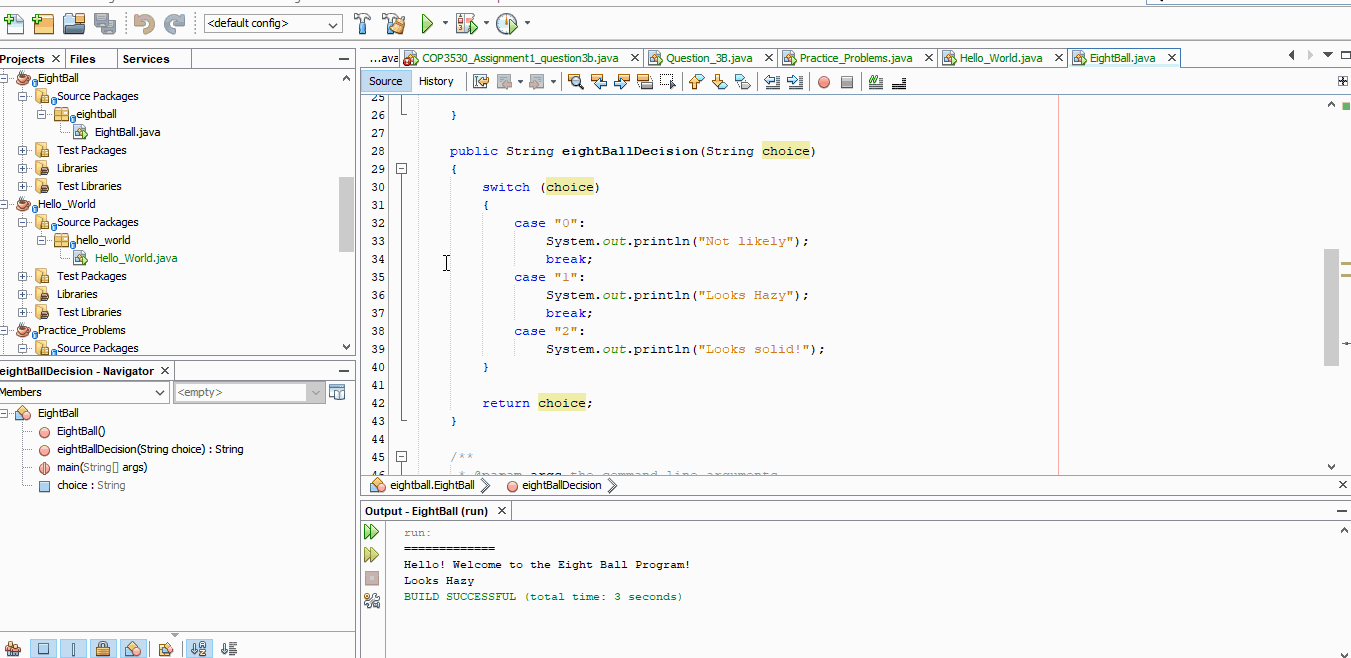Click Clean and Build Project icon

click(x=394, y=23)
